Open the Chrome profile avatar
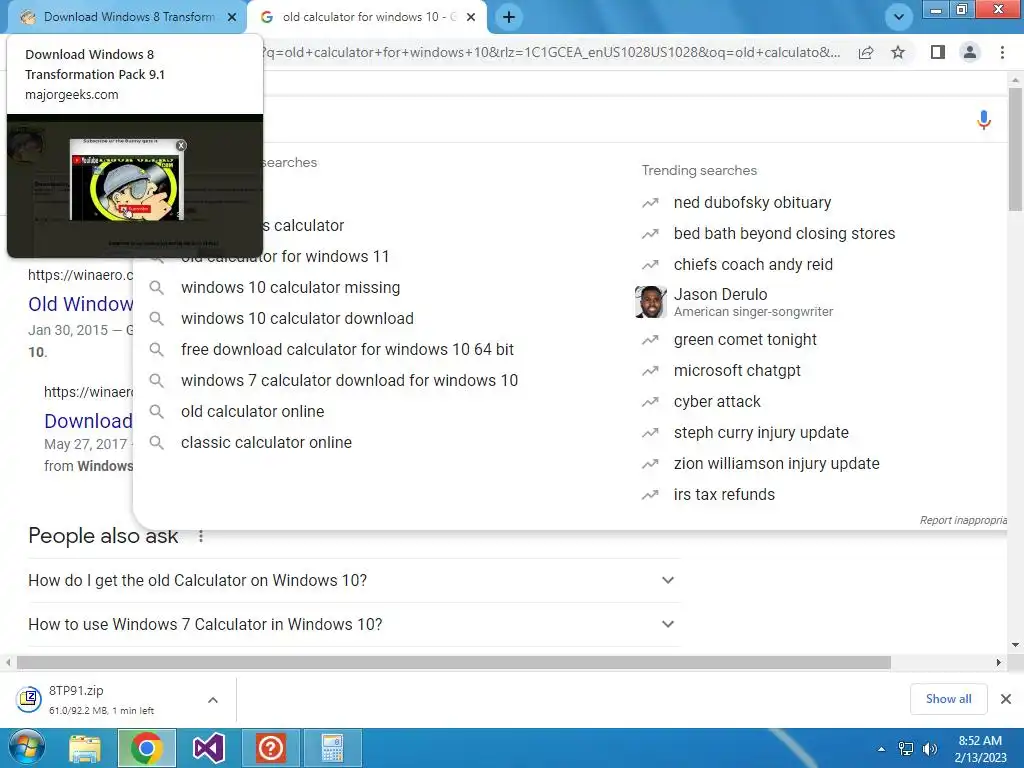1024x768 pixels. (970, 52)
